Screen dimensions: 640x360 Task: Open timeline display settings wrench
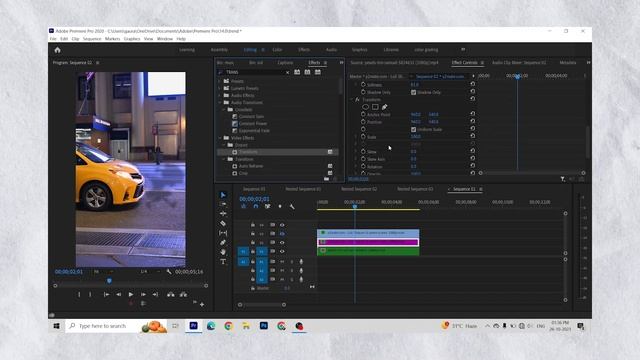(x=292, y=207)
